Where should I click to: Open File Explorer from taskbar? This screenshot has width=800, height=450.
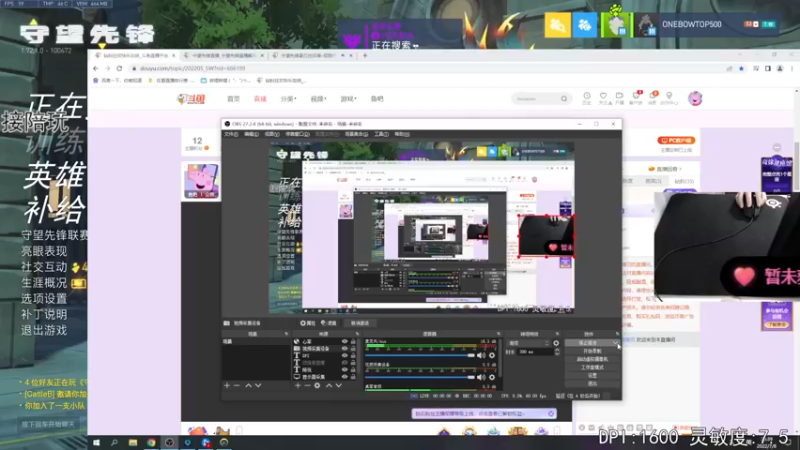pyautogui.click(x=133, y=442)
